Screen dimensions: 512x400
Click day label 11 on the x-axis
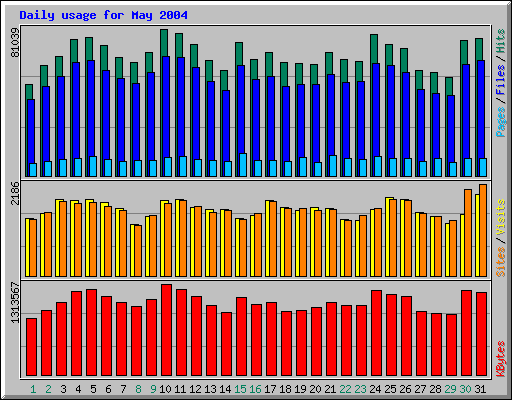point(180,389)
